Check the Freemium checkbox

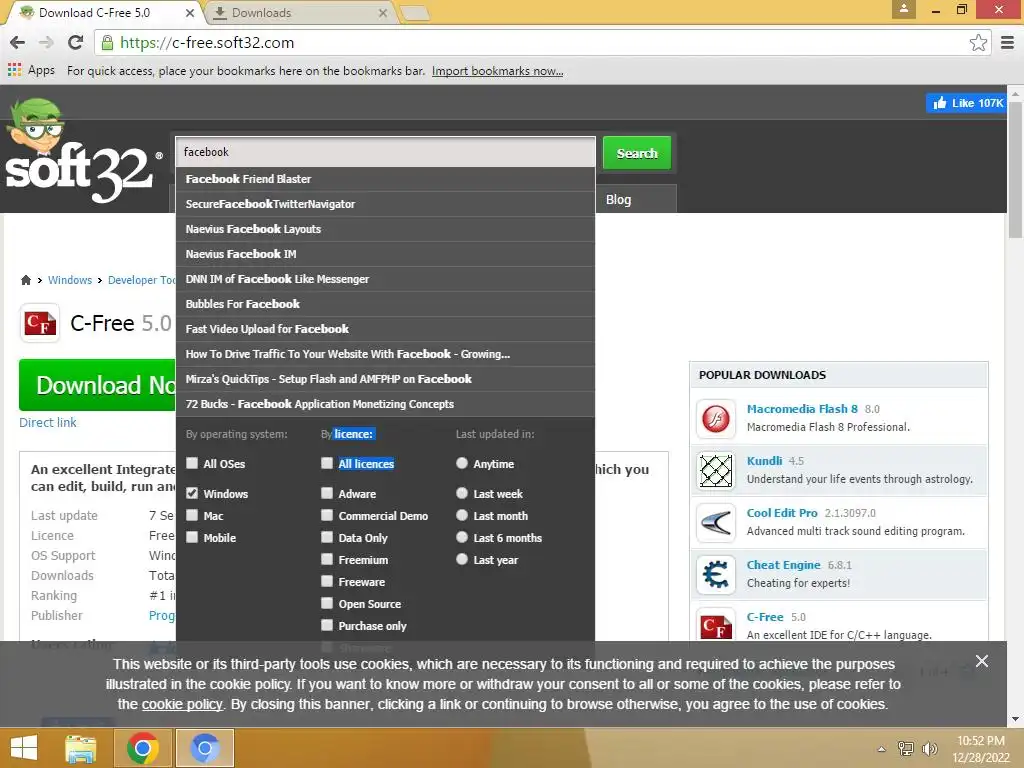(x=327, y=559)
